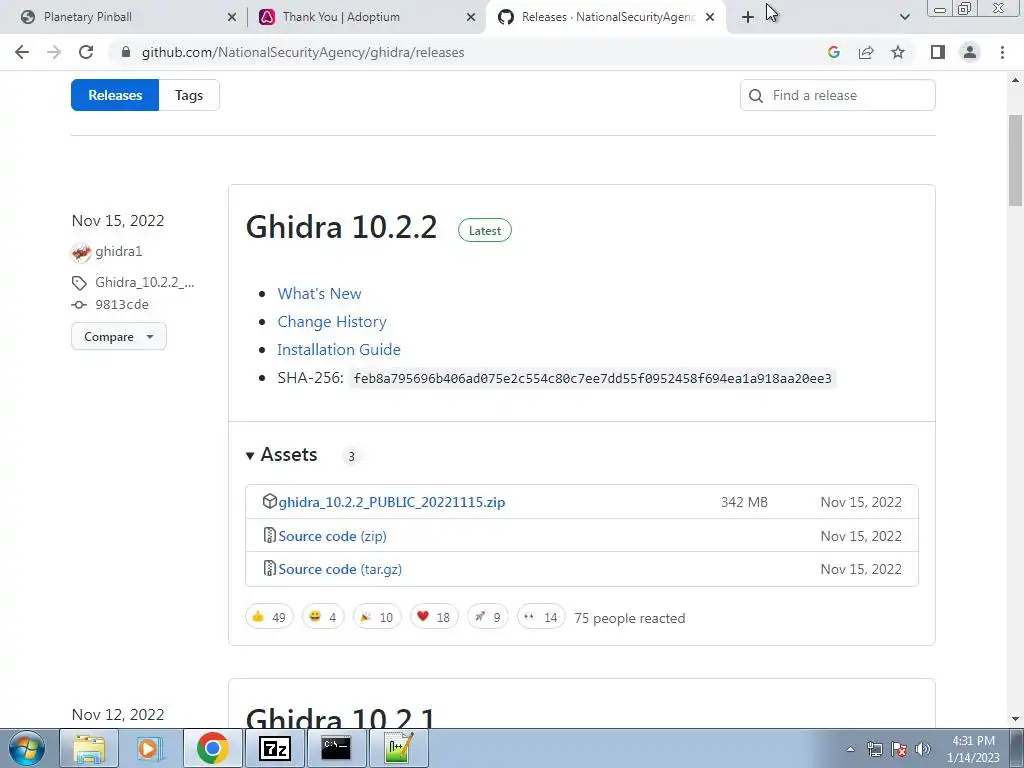
Task: Close the Planetary Pinball tab
Action: (231, 17)
